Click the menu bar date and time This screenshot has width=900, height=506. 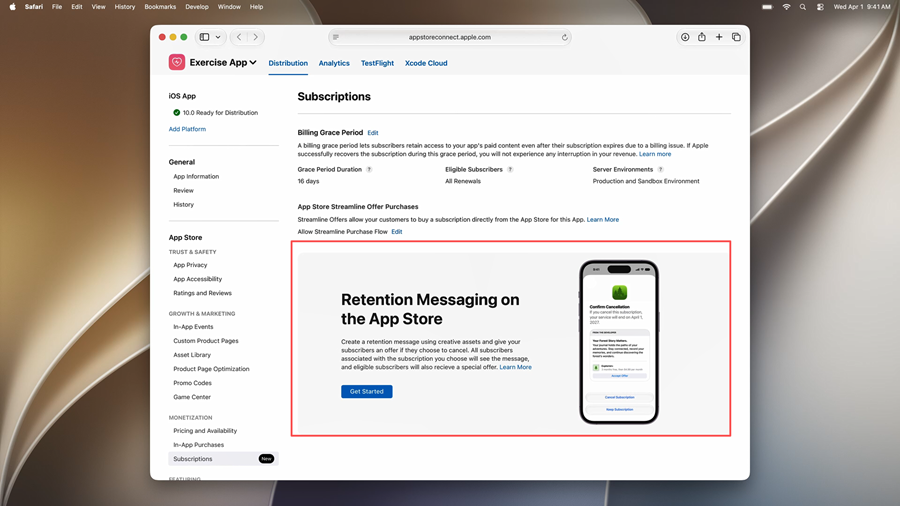(862, 7)
